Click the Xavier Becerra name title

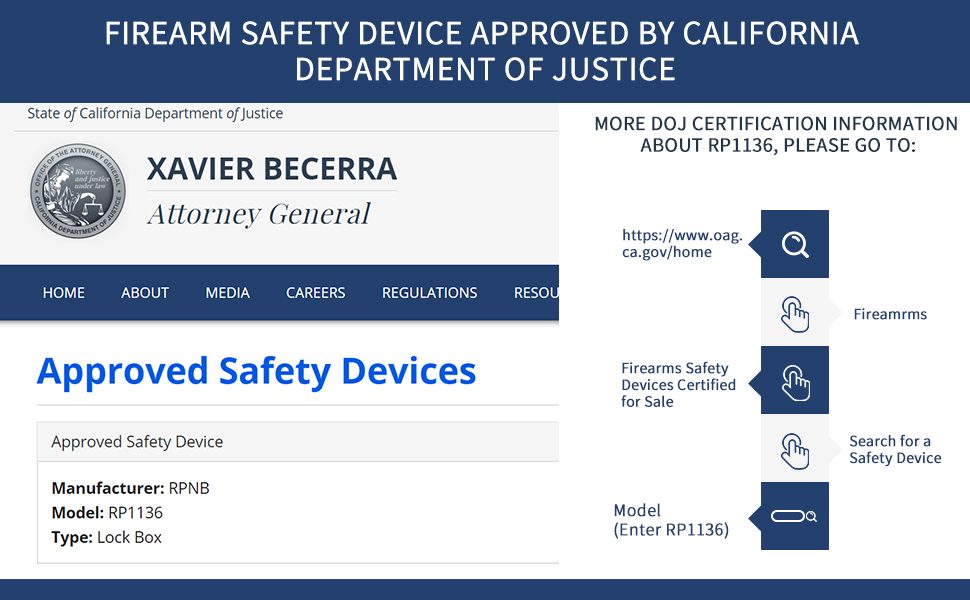[272, 168]
